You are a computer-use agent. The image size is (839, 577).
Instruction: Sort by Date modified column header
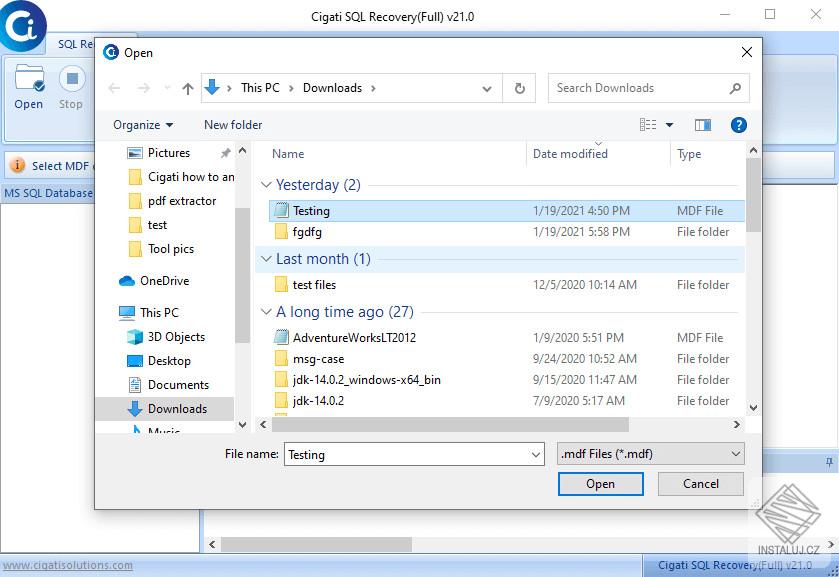(570, 154)
